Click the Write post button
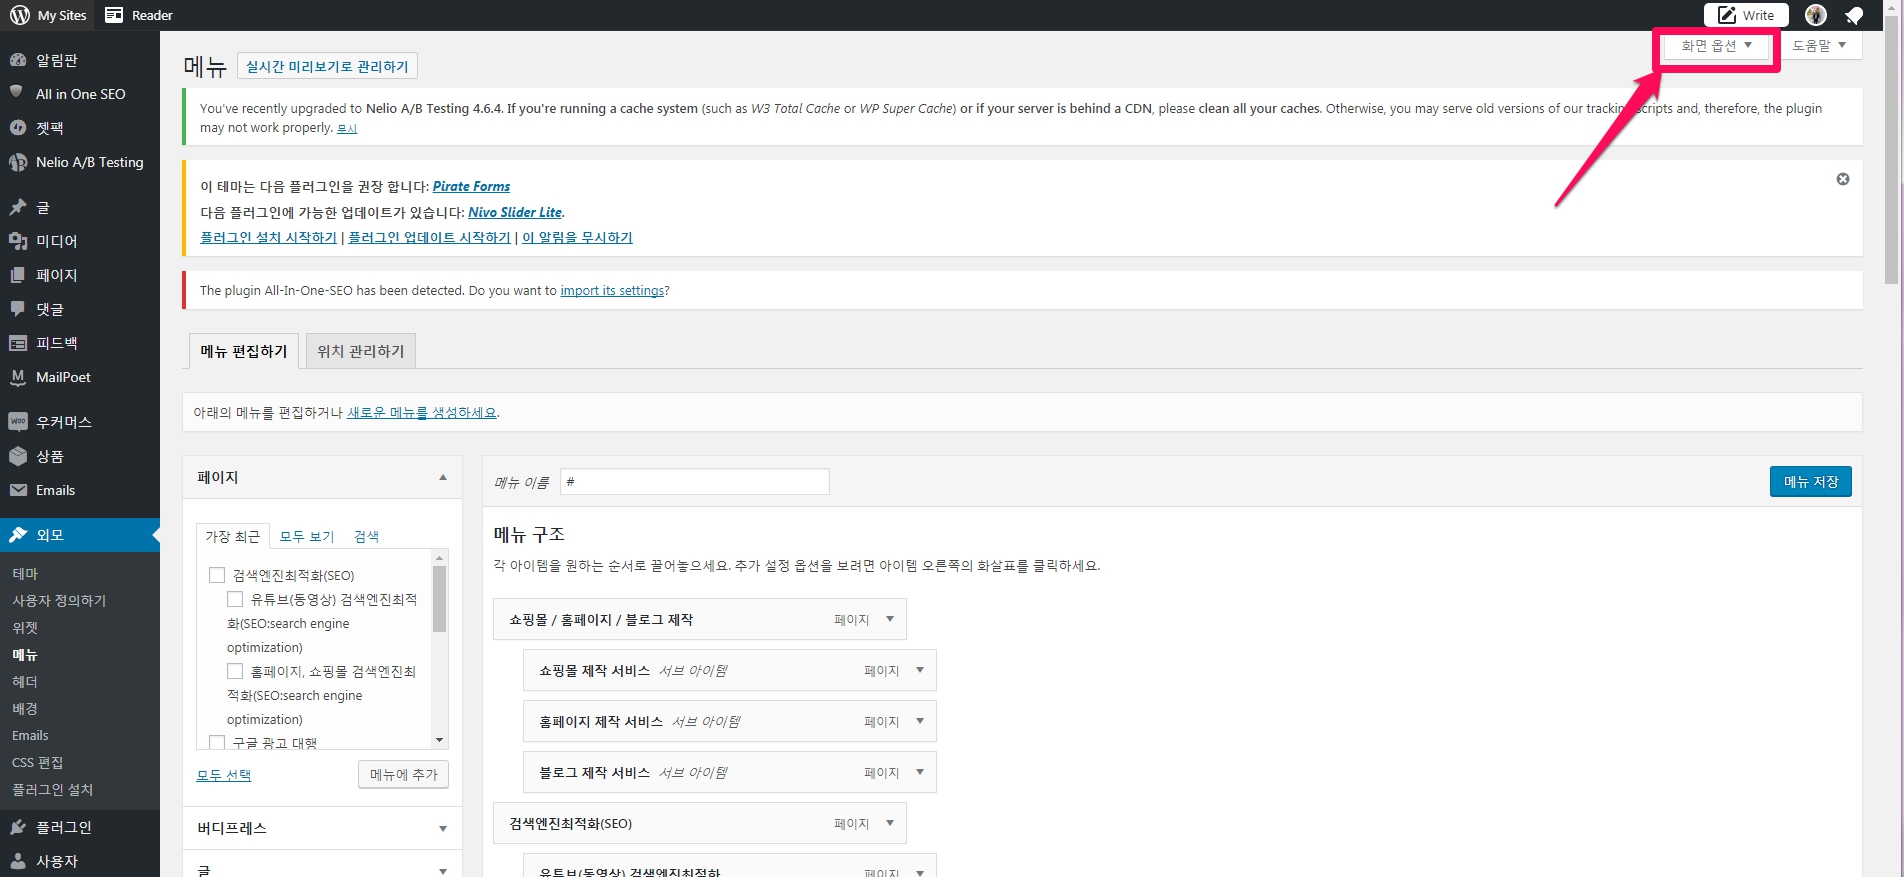Screen dimensions: 1904x877 1746,15
